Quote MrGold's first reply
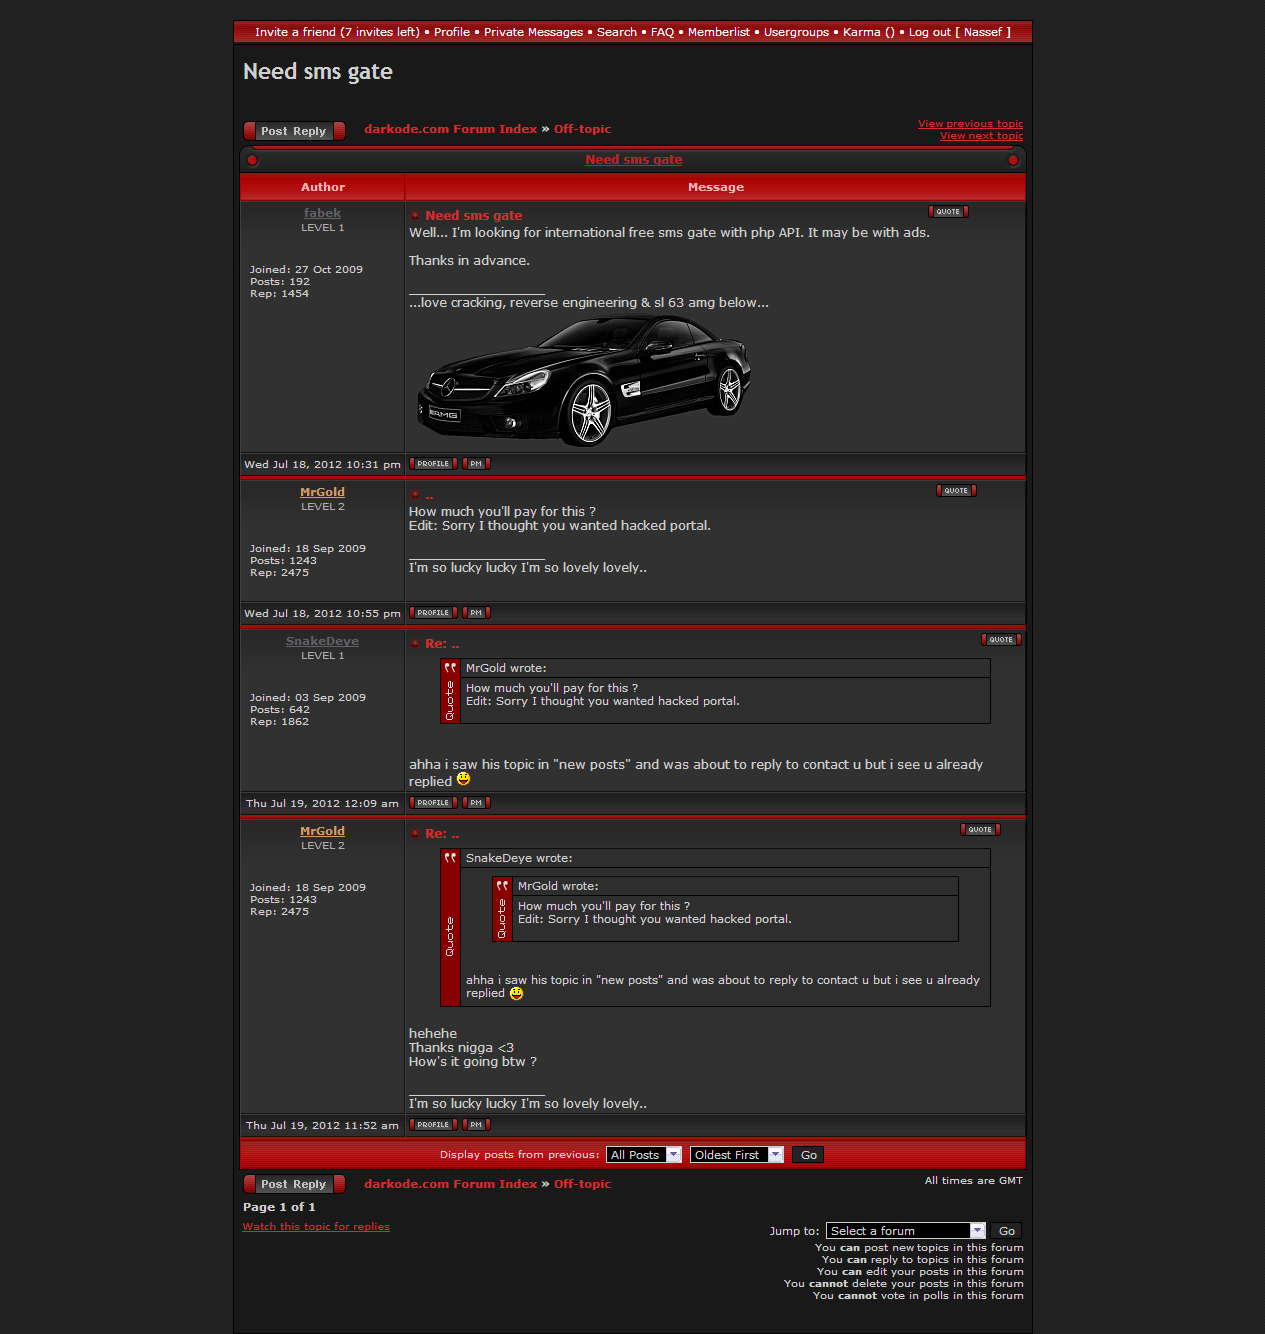 point(956,491)
